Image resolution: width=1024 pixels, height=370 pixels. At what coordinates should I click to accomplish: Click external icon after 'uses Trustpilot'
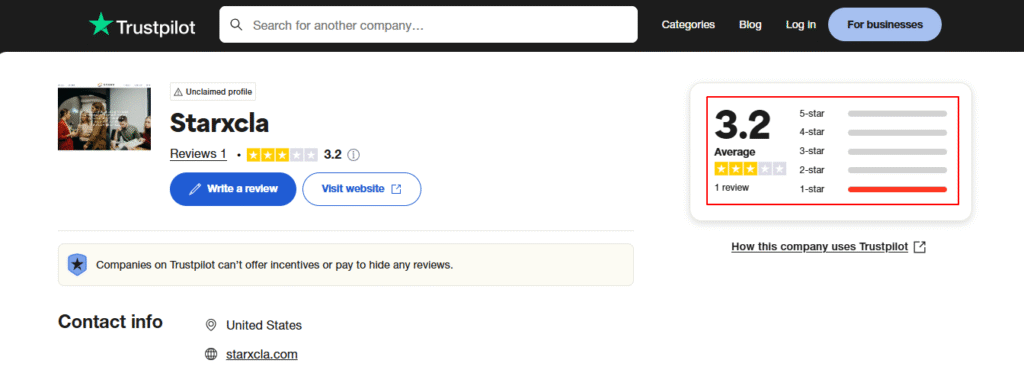pyautogui.click(x=920, y=247)
